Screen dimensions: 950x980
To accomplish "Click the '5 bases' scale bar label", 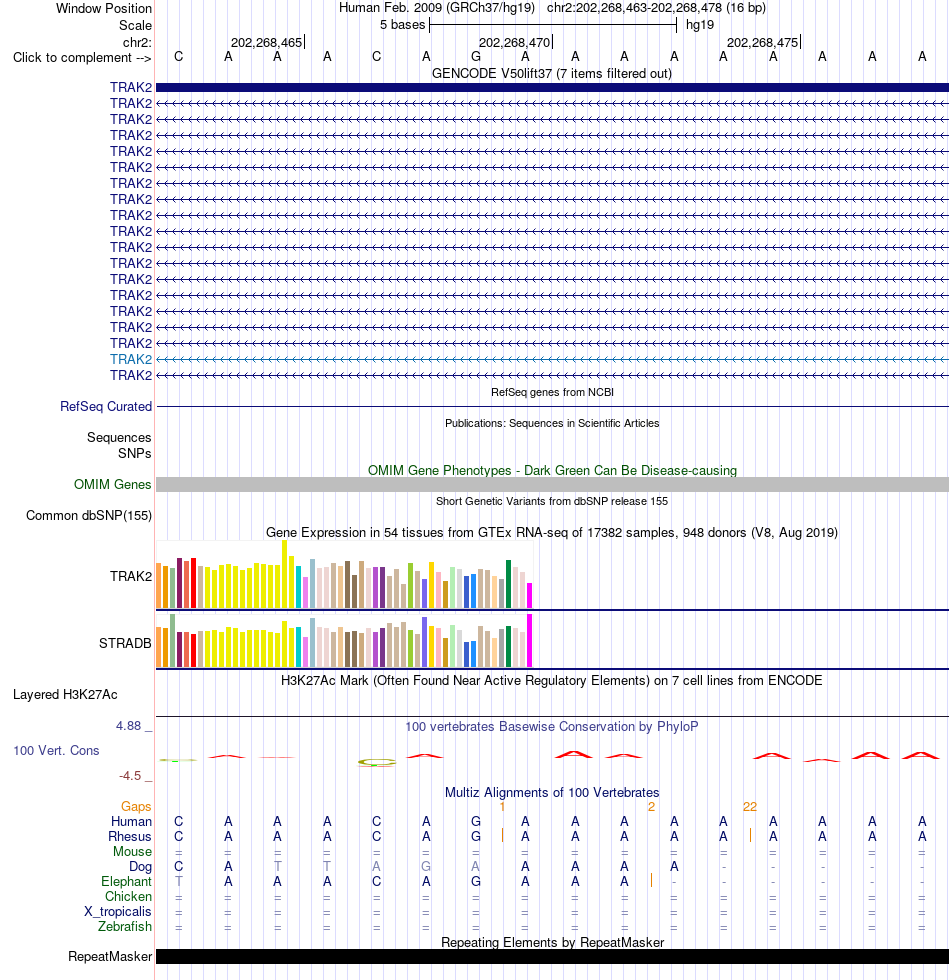I will coord(402,25).
